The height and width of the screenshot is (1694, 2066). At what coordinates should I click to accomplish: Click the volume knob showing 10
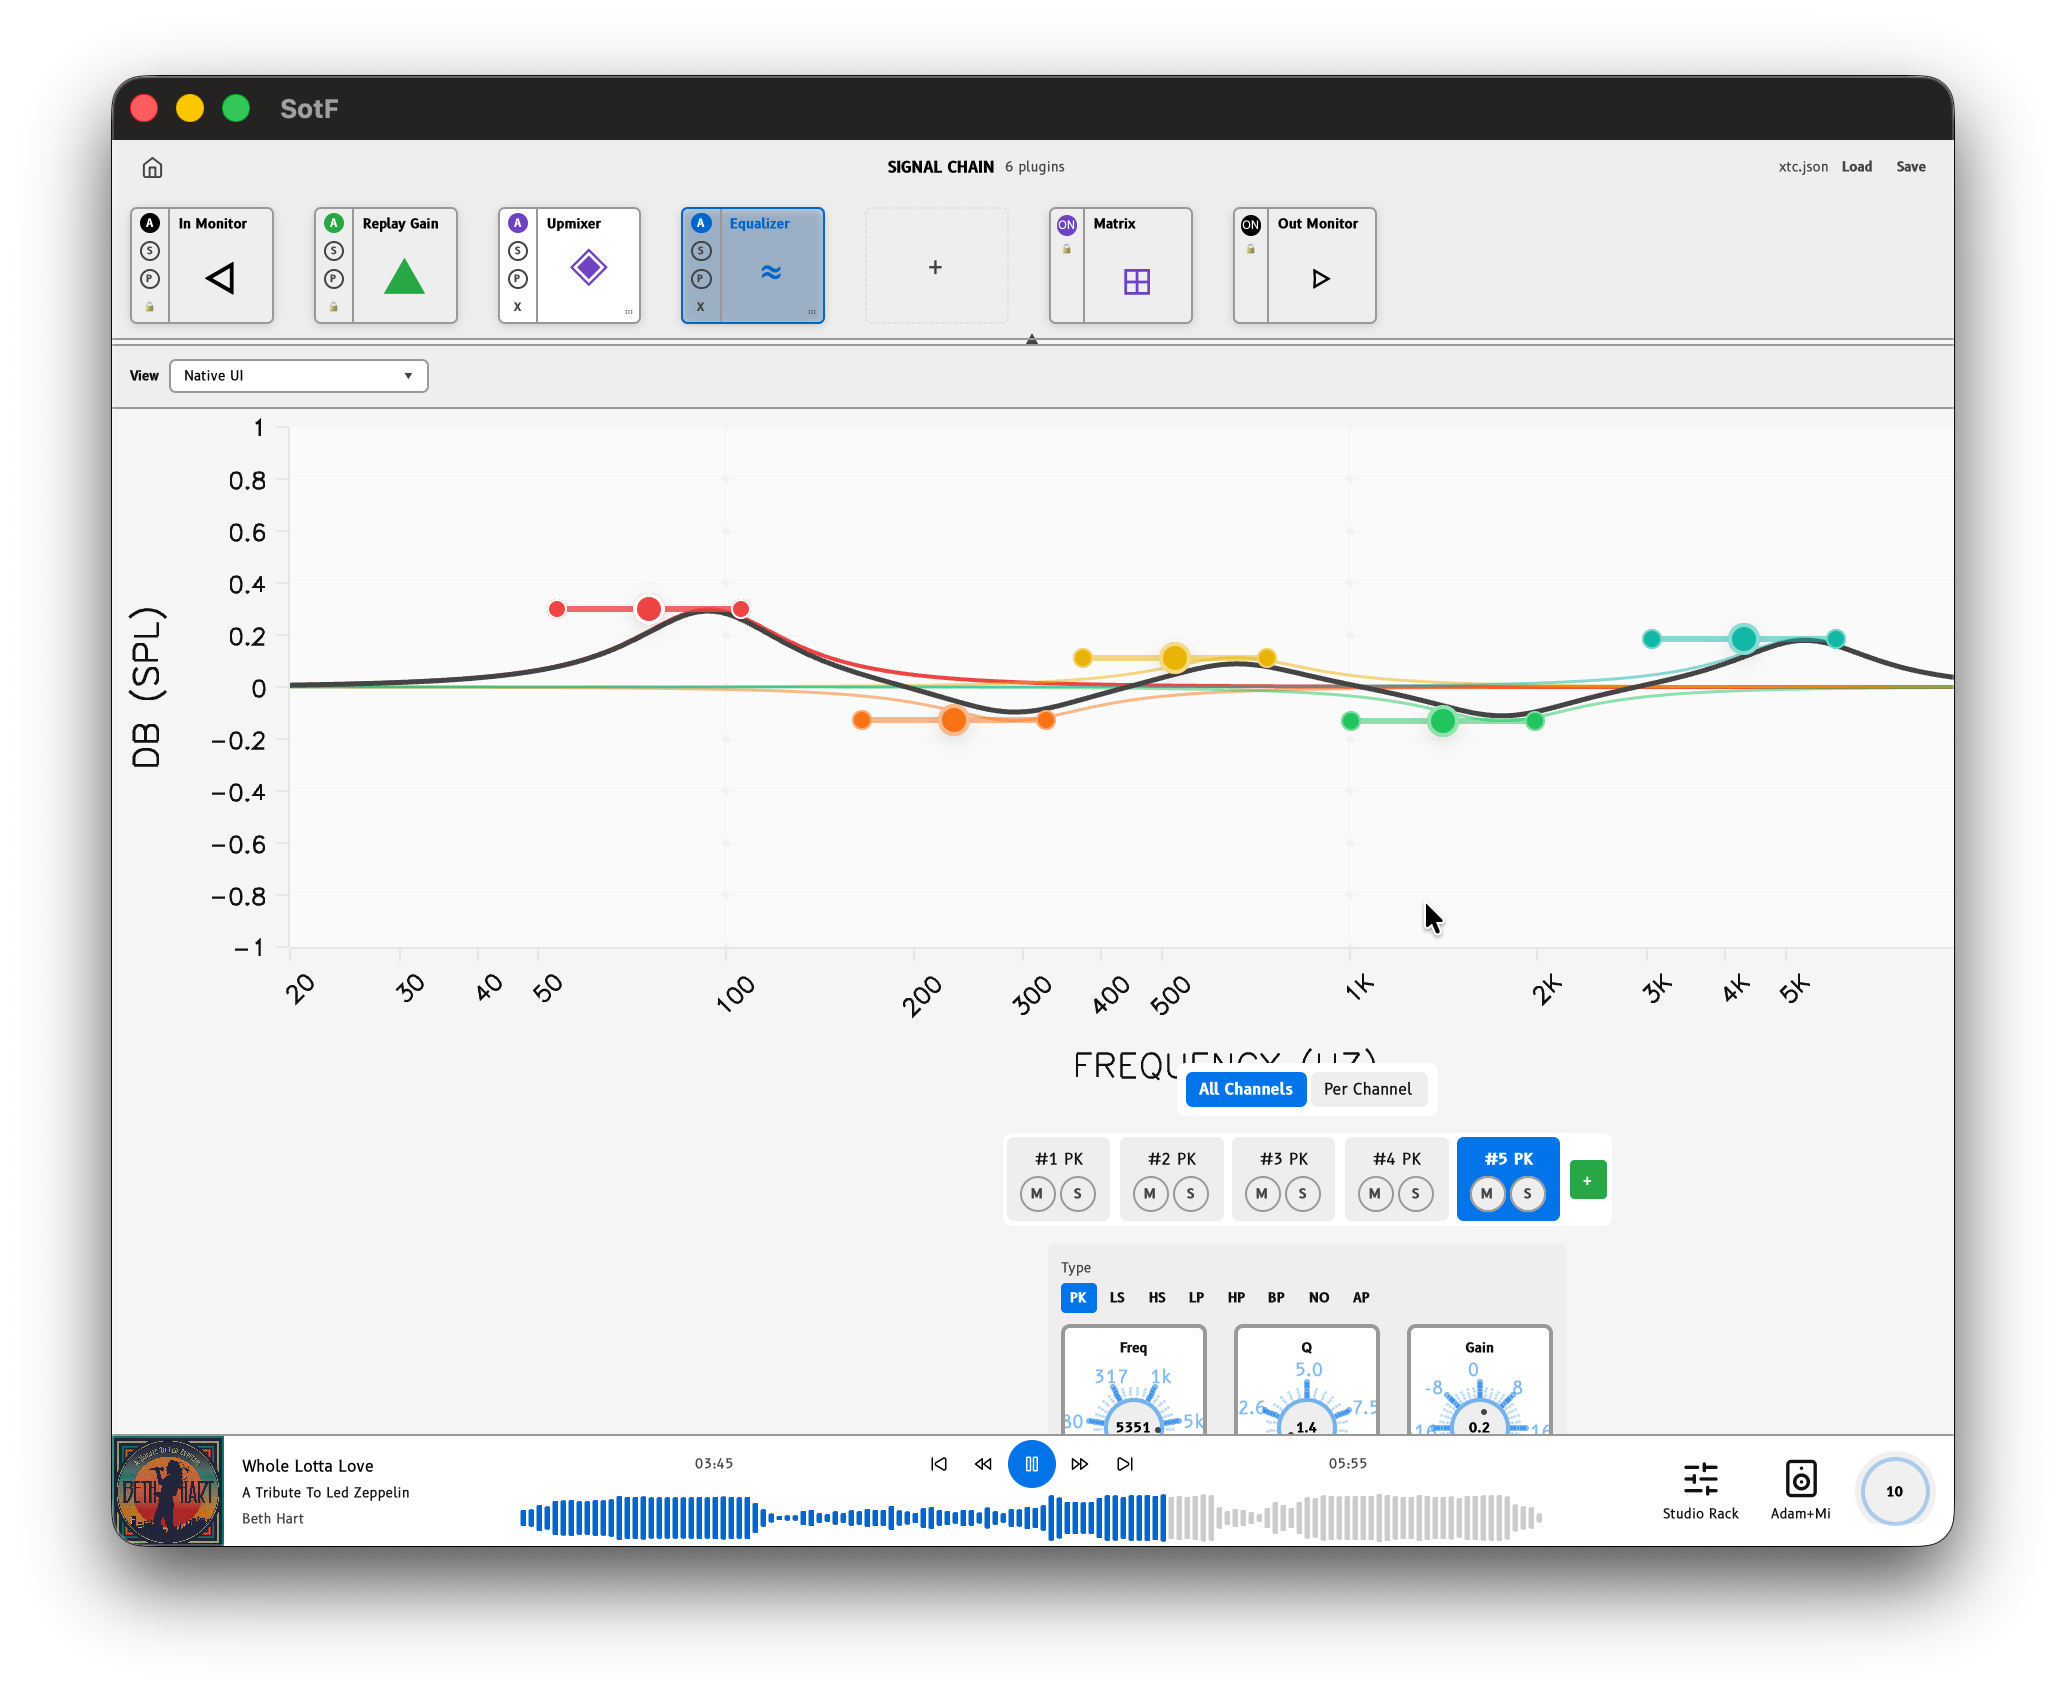coord(1894,1491)
